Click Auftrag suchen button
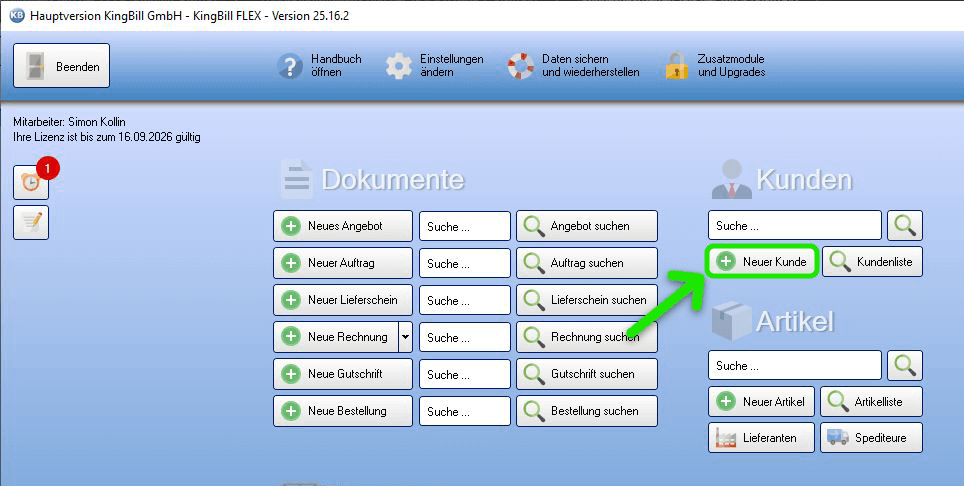Image resolution: width=964 pixels, height=486 pixels. [x=587, y=263]
